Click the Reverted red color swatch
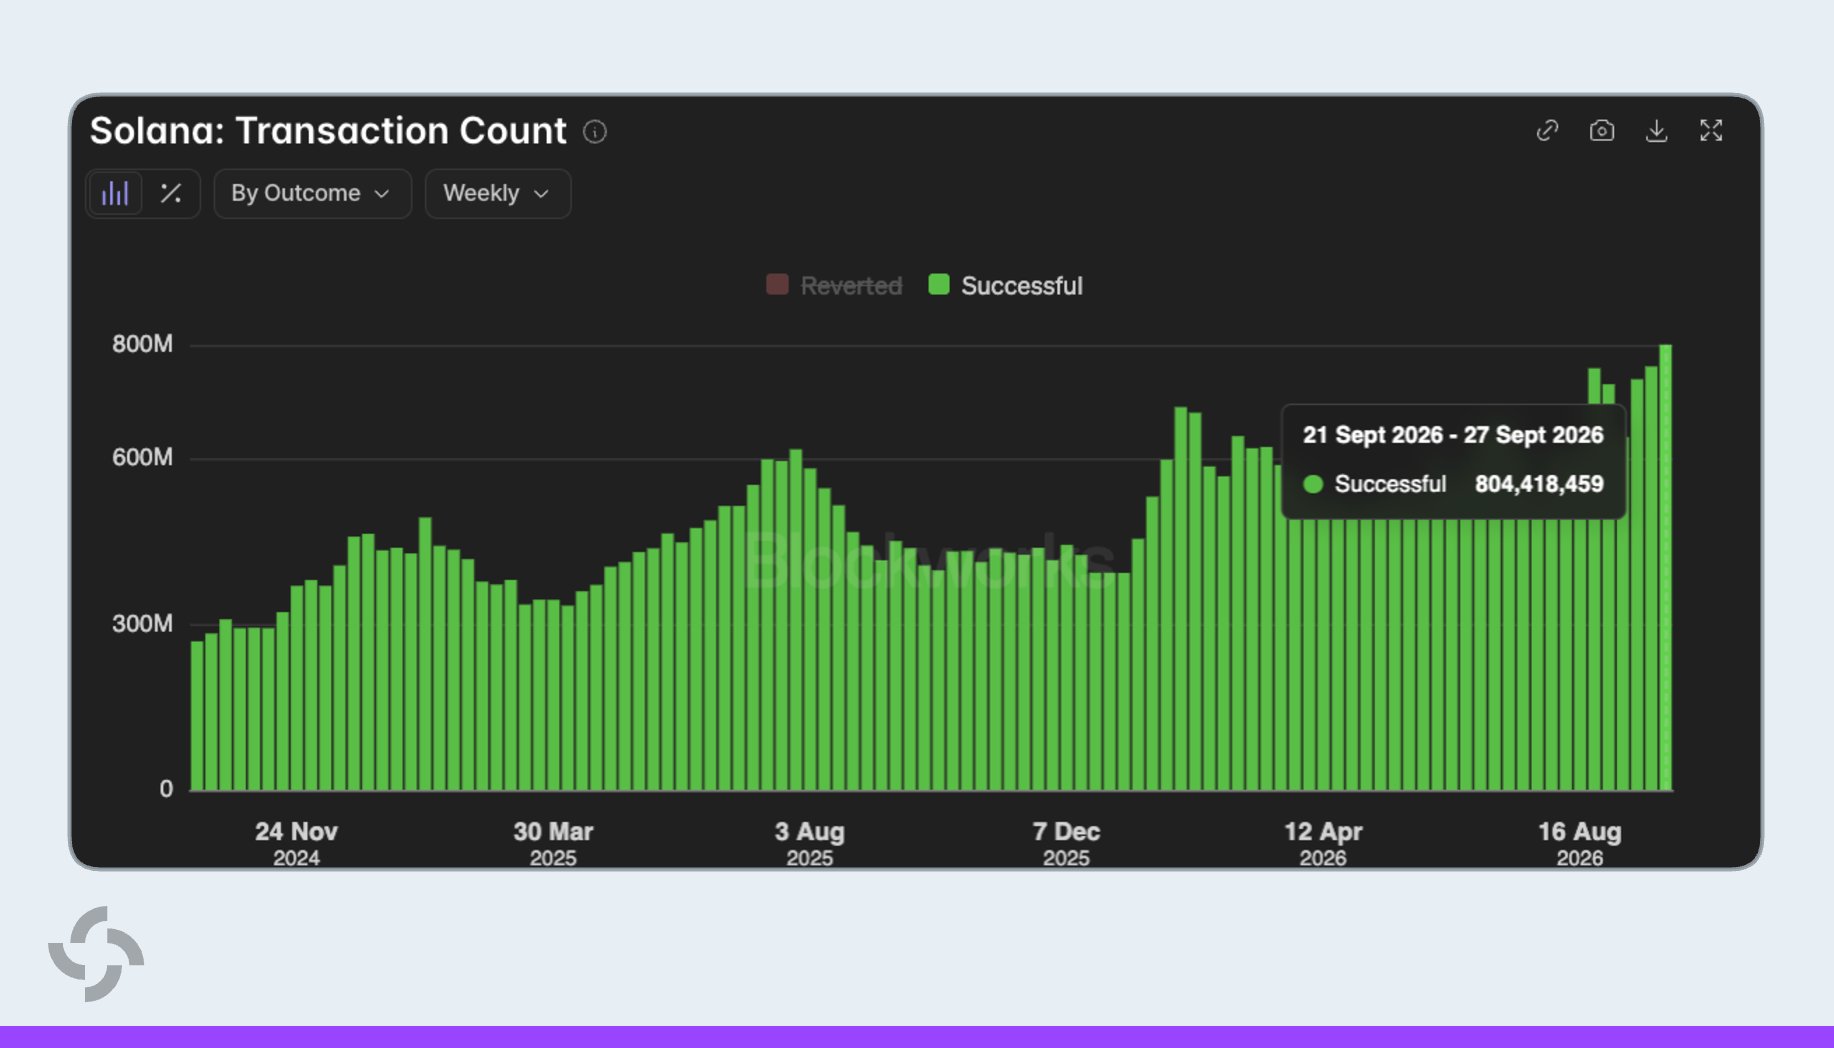The image size is (1834, 1048). [x=777, y=284]
